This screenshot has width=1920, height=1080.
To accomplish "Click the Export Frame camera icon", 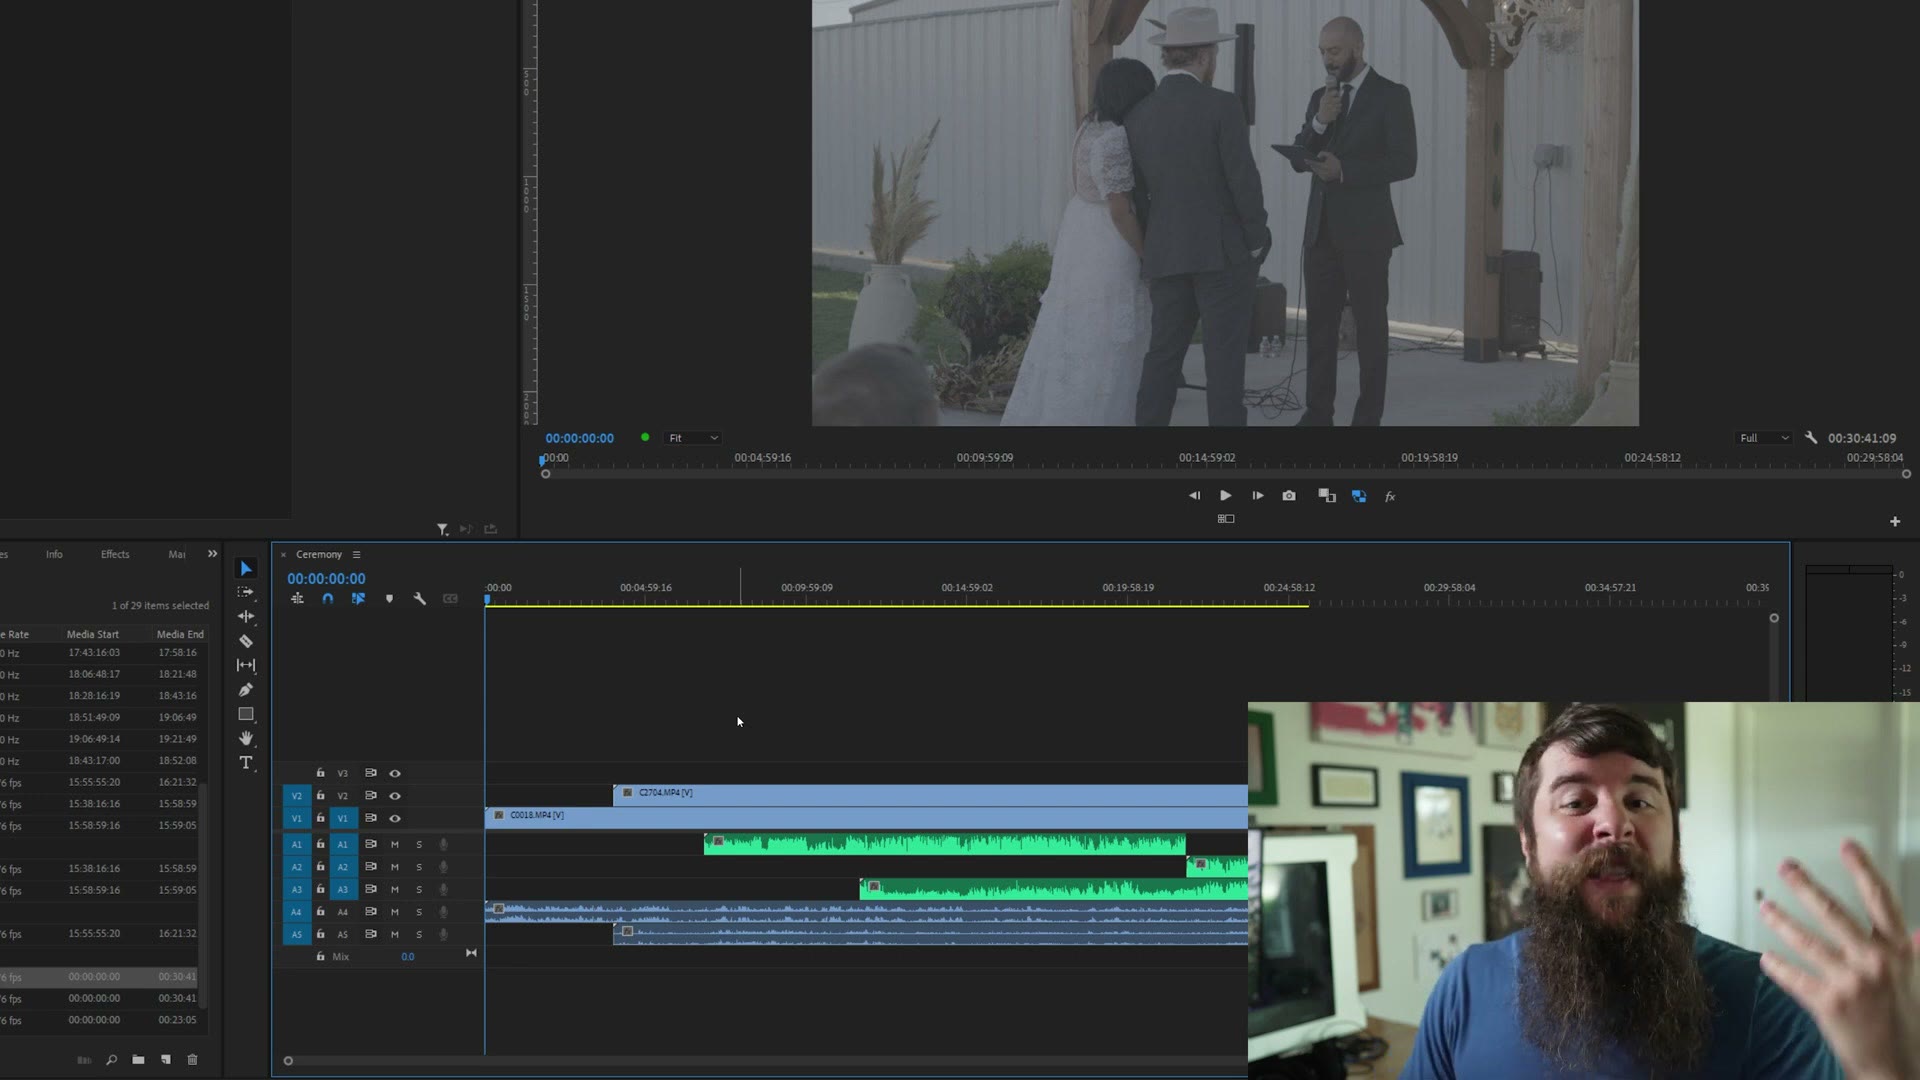I will point(1289,496).
